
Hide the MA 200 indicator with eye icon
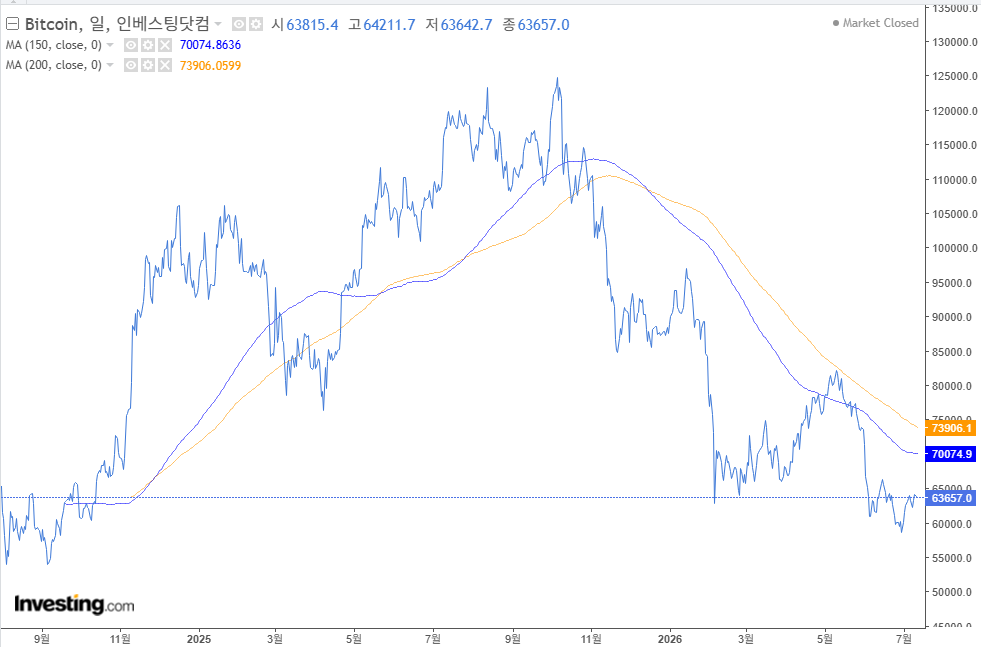click(131, 65)
